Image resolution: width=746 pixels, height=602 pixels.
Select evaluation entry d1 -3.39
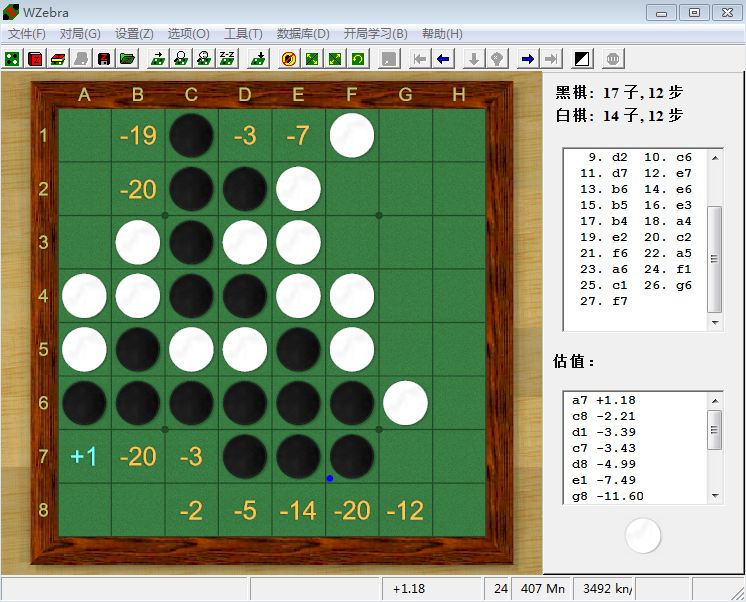pos(604,432)
